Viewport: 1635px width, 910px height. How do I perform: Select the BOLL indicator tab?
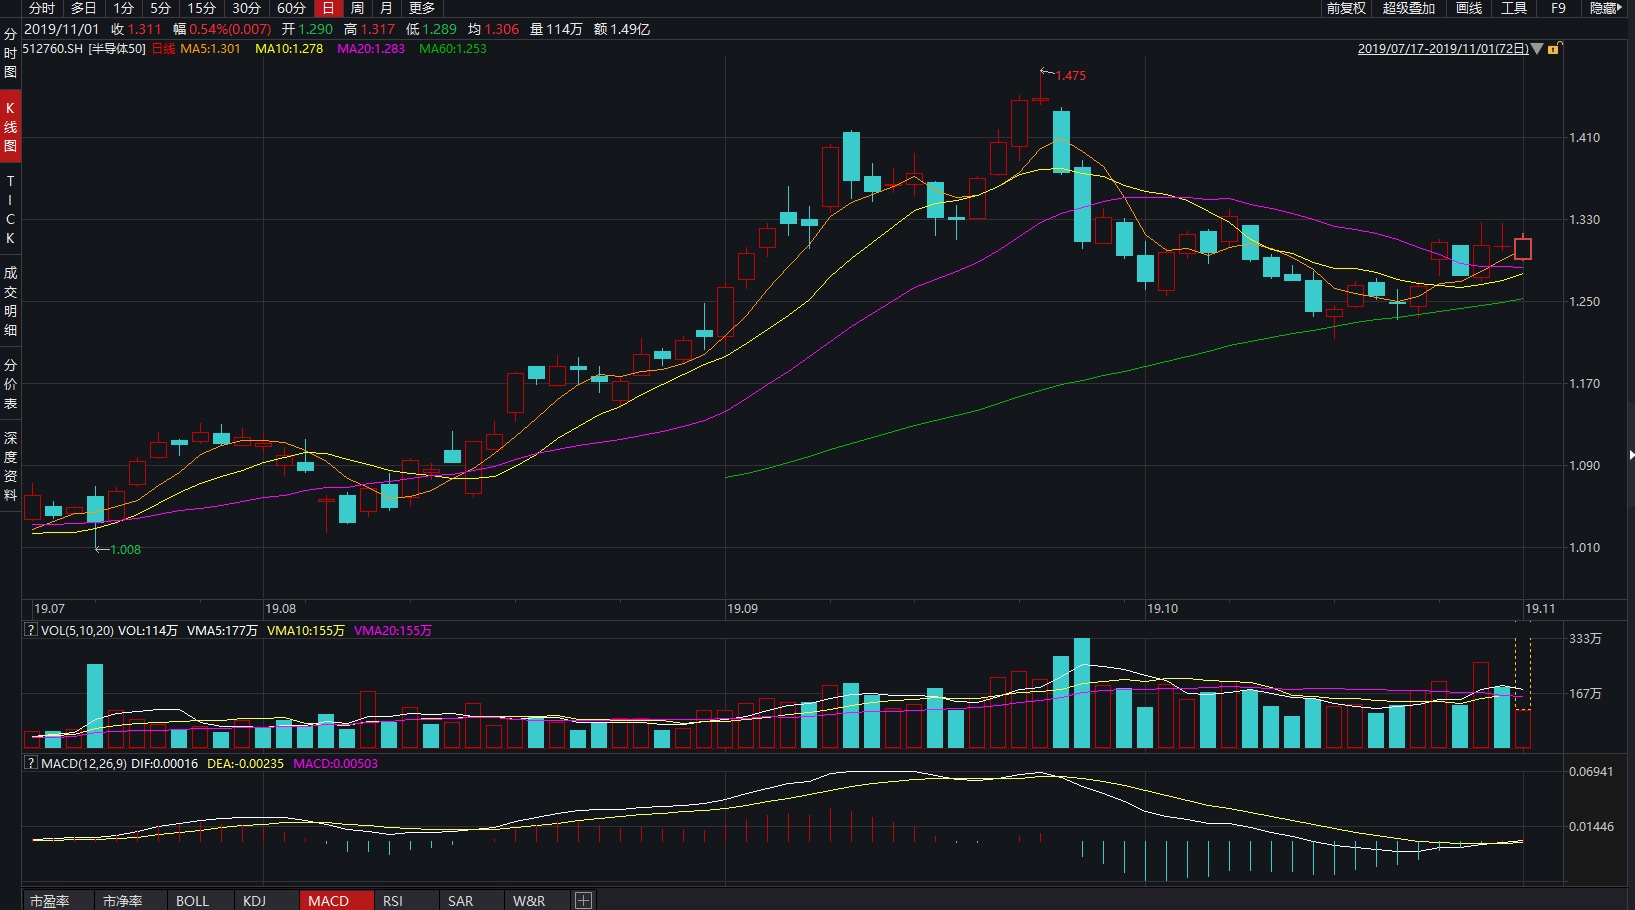pyautogui.click(x=192, y=900)
